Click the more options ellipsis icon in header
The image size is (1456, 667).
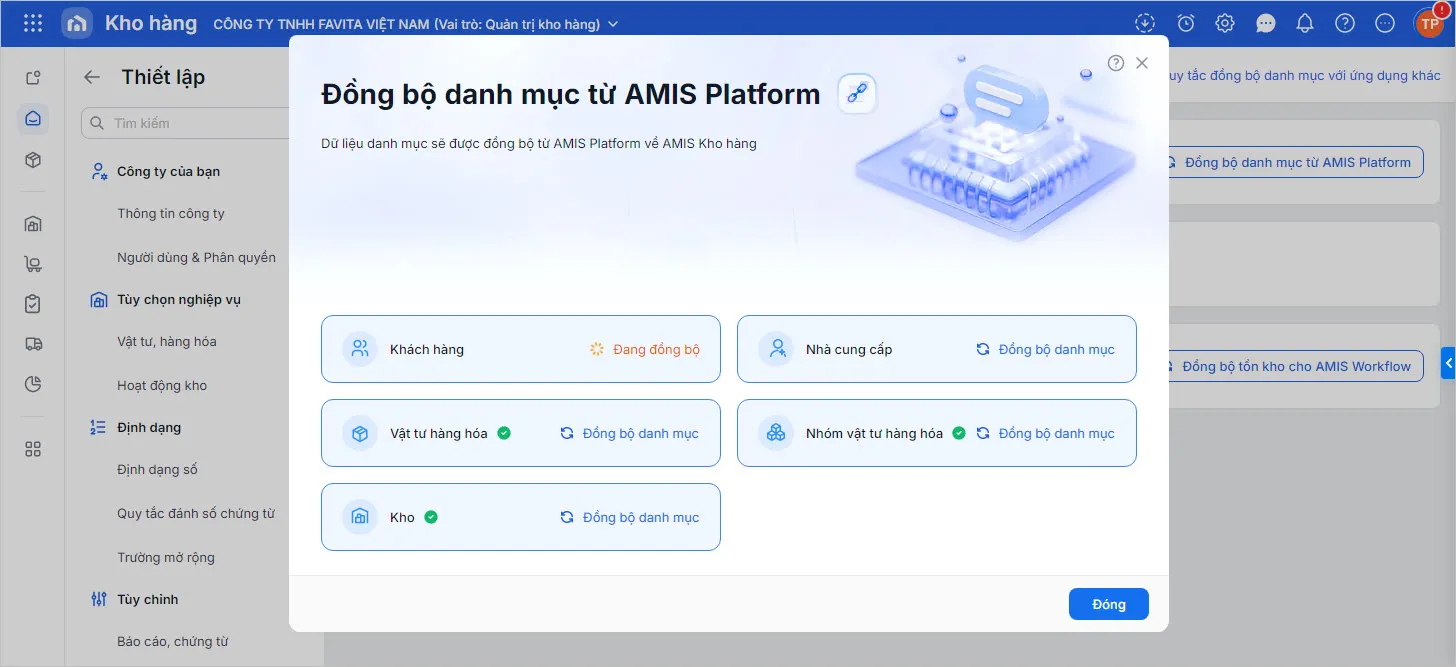click(1385, 23)
